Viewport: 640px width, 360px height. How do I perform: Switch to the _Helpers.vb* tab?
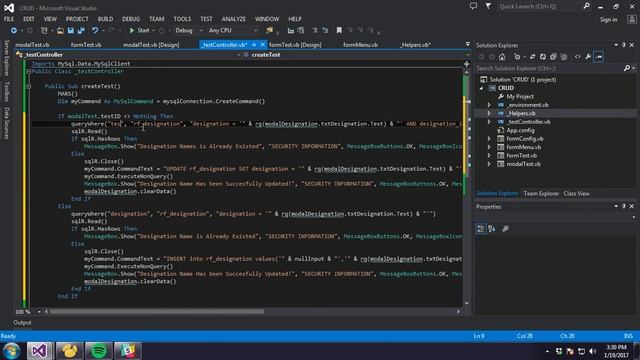pyautogui.click(x=415, y=45)
